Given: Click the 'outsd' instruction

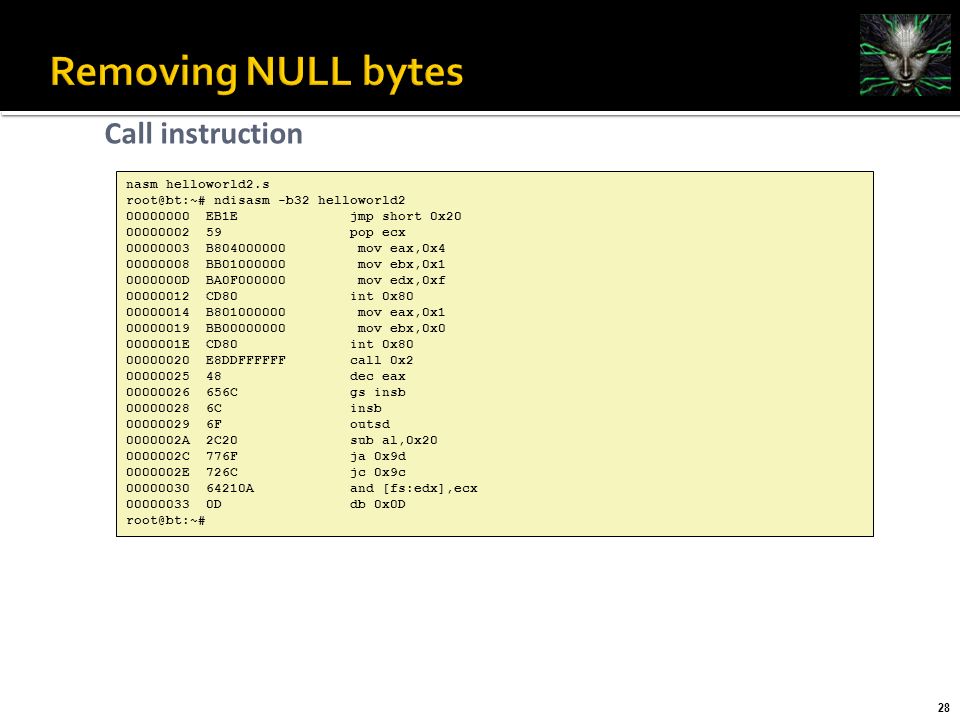Looking at the screenshot, I should (x=369, y=424).
